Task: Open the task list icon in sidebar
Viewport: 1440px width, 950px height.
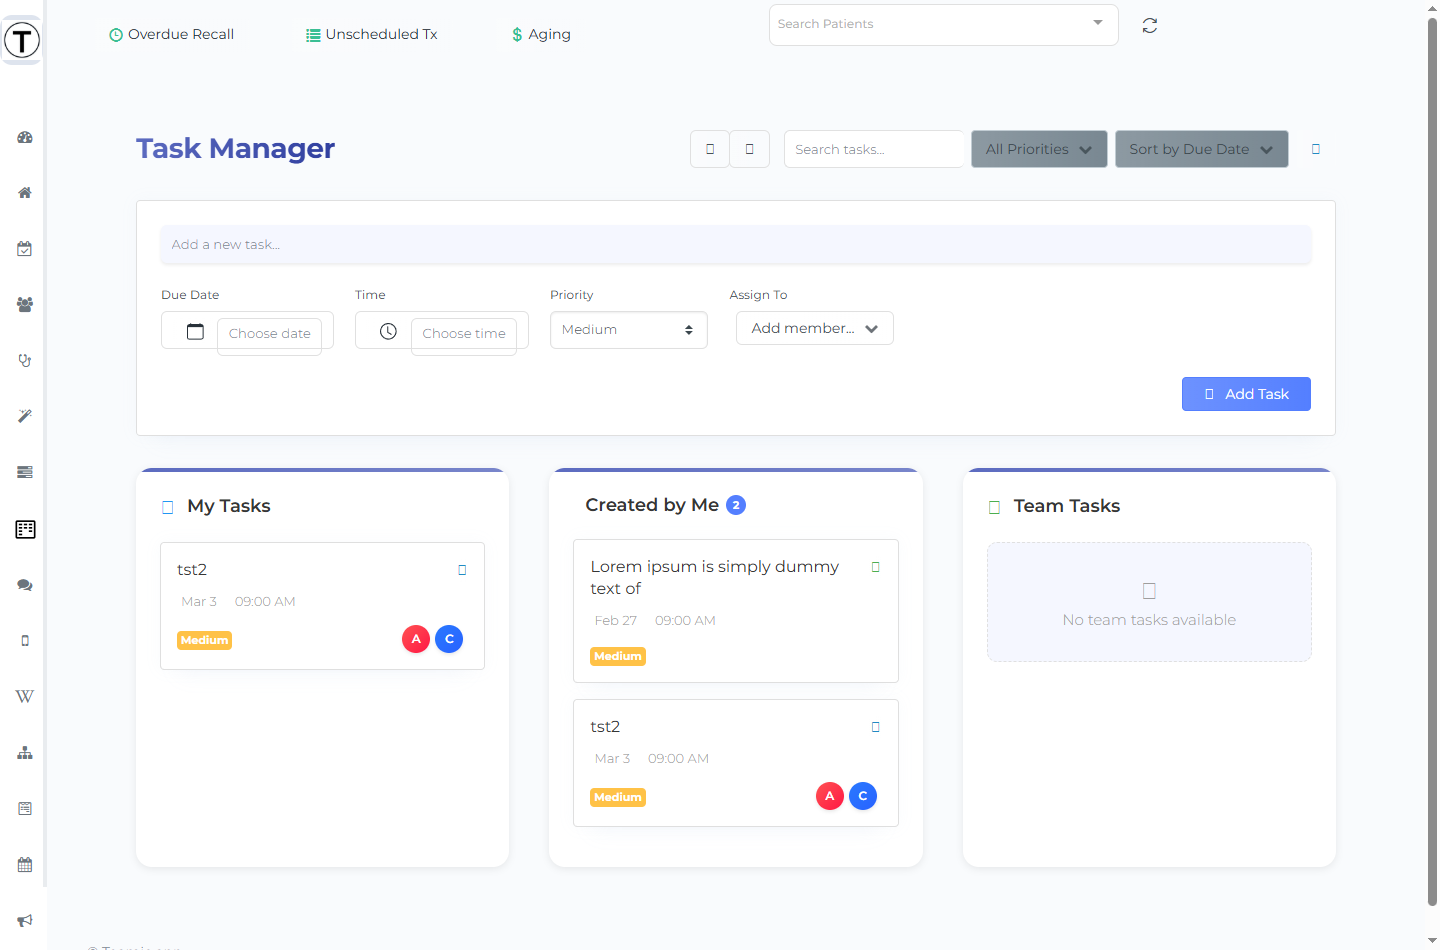Action: [x=25, y=529]
